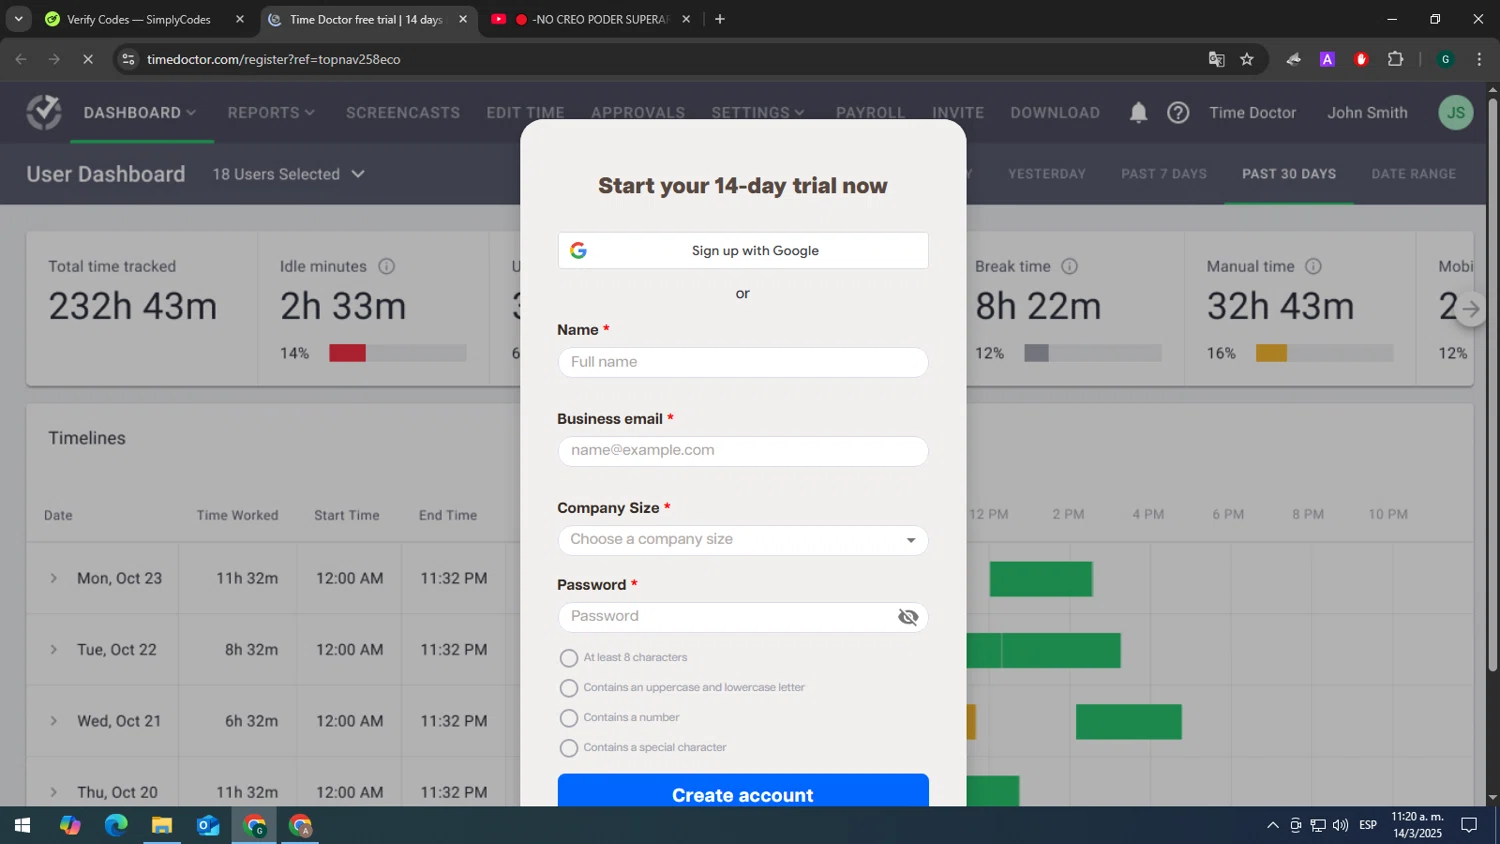This screenshot has height=844, width=1500.
Task: Click Break time info icon
Action: coord(1069,266)
